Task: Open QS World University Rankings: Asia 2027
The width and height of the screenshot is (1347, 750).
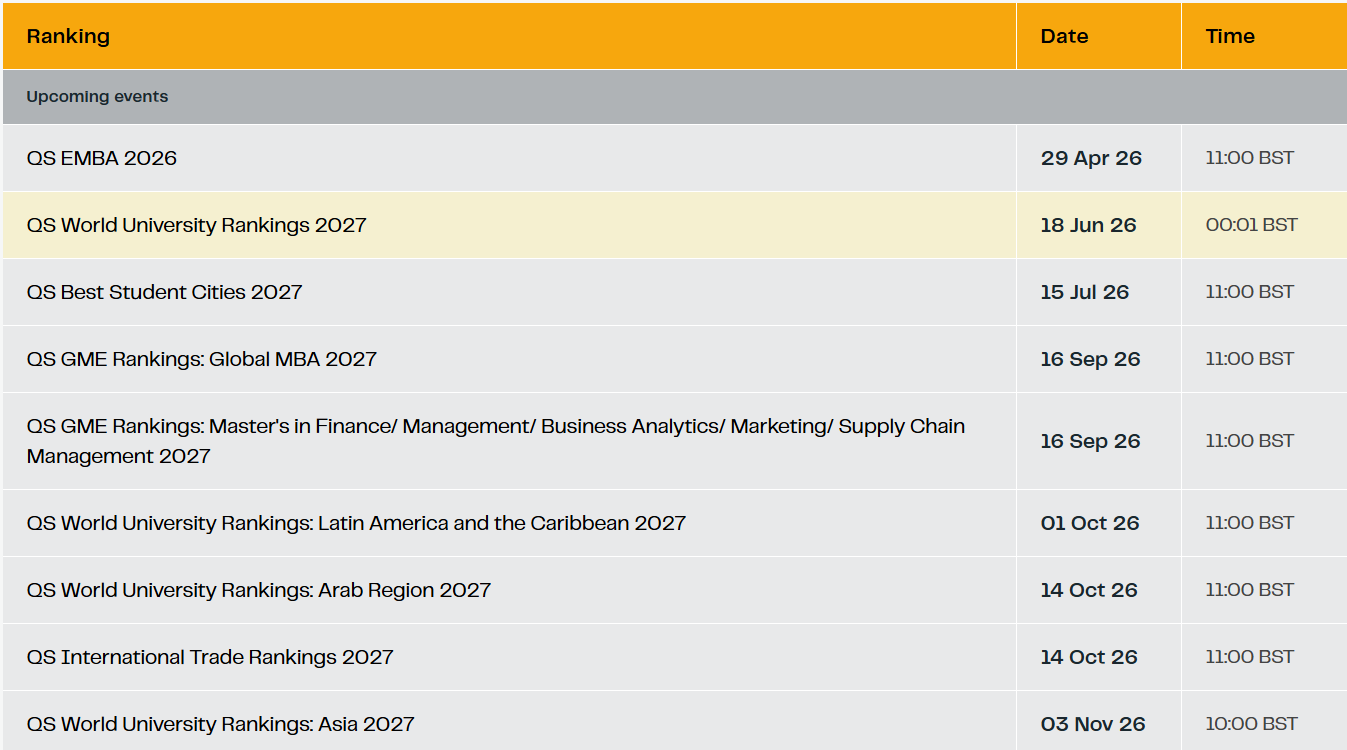Action: point(221,724)
